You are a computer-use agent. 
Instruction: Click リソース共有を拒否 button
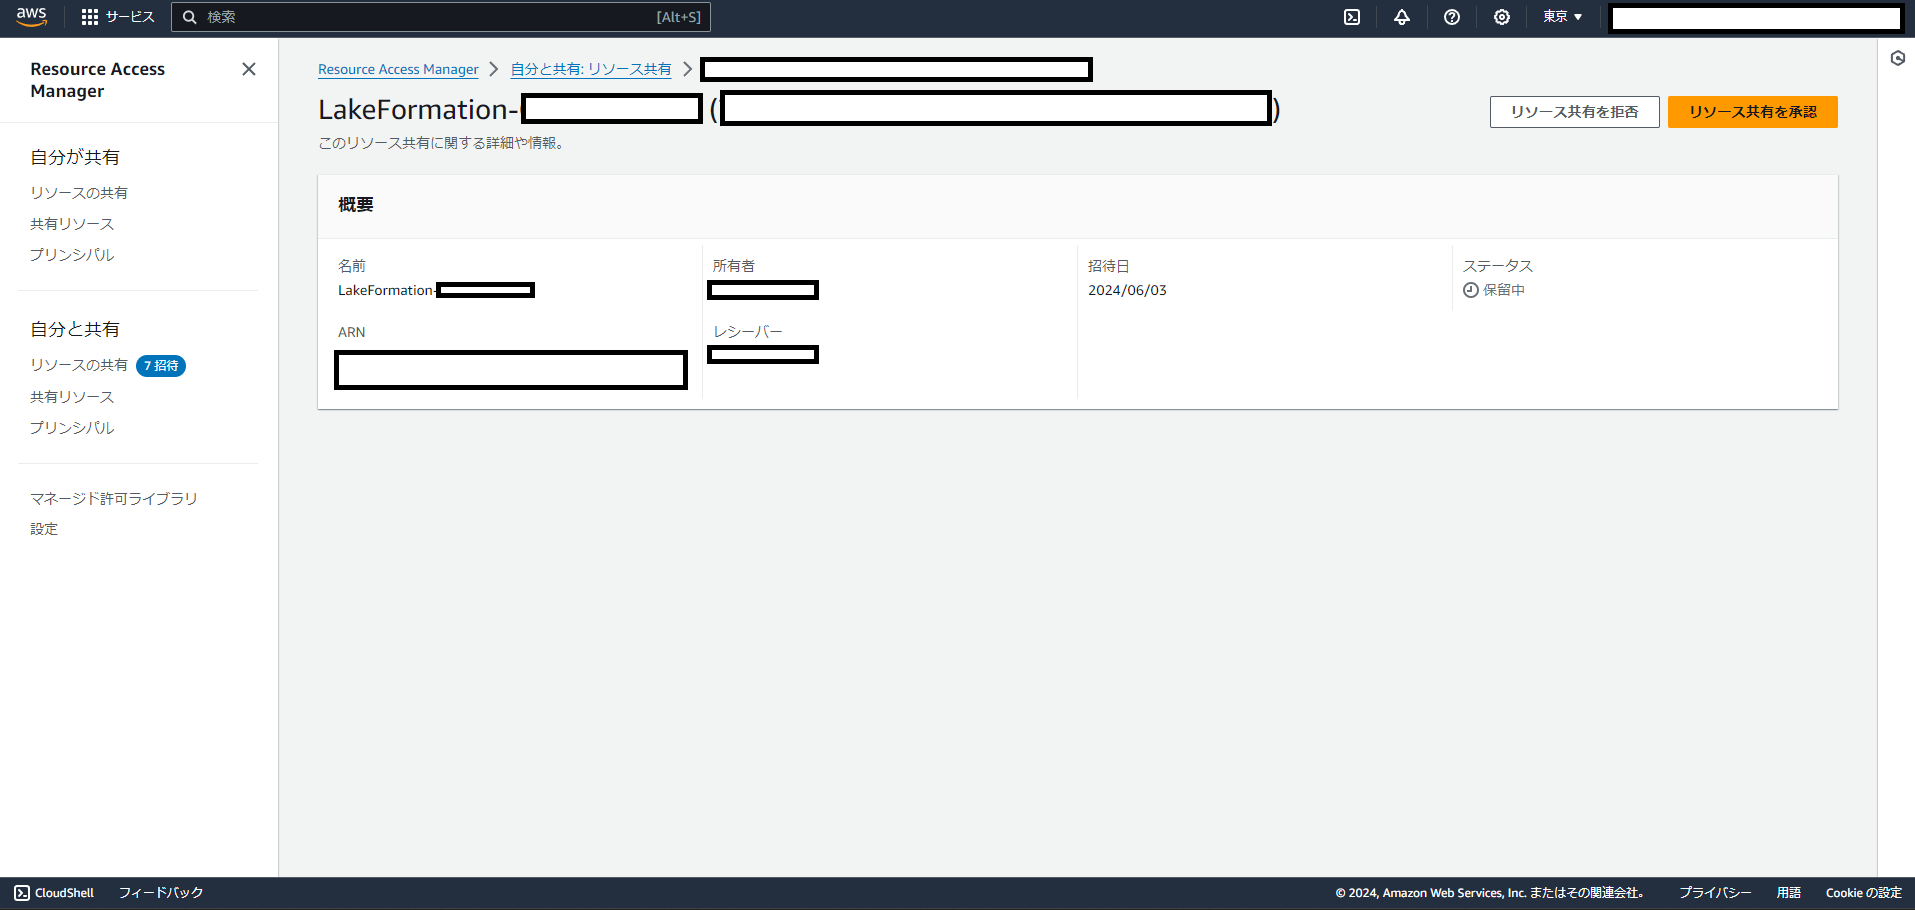1575,112
